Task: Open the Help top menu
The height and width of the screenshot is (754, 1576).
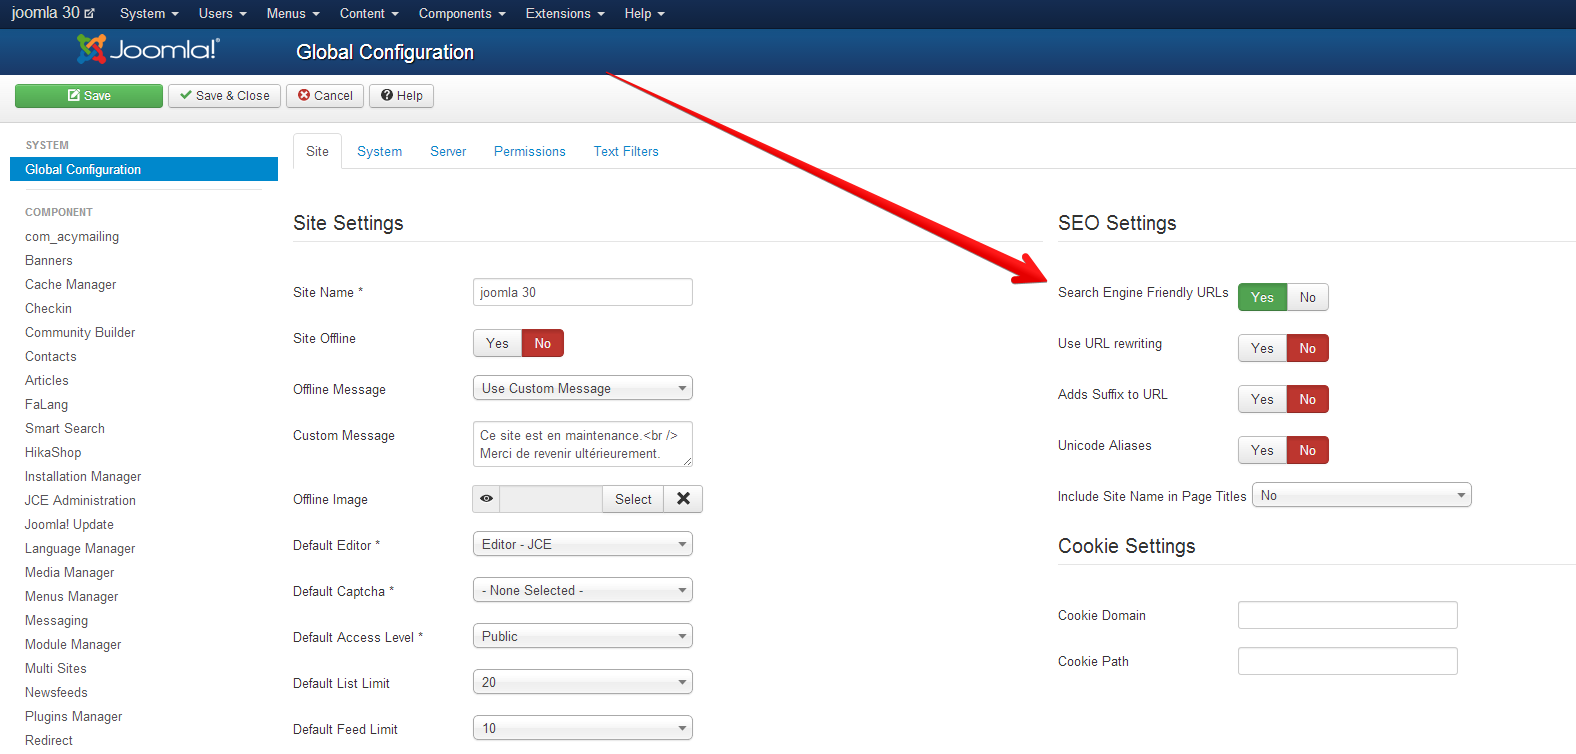Action: pyautogui.click(x=644, y=13)
